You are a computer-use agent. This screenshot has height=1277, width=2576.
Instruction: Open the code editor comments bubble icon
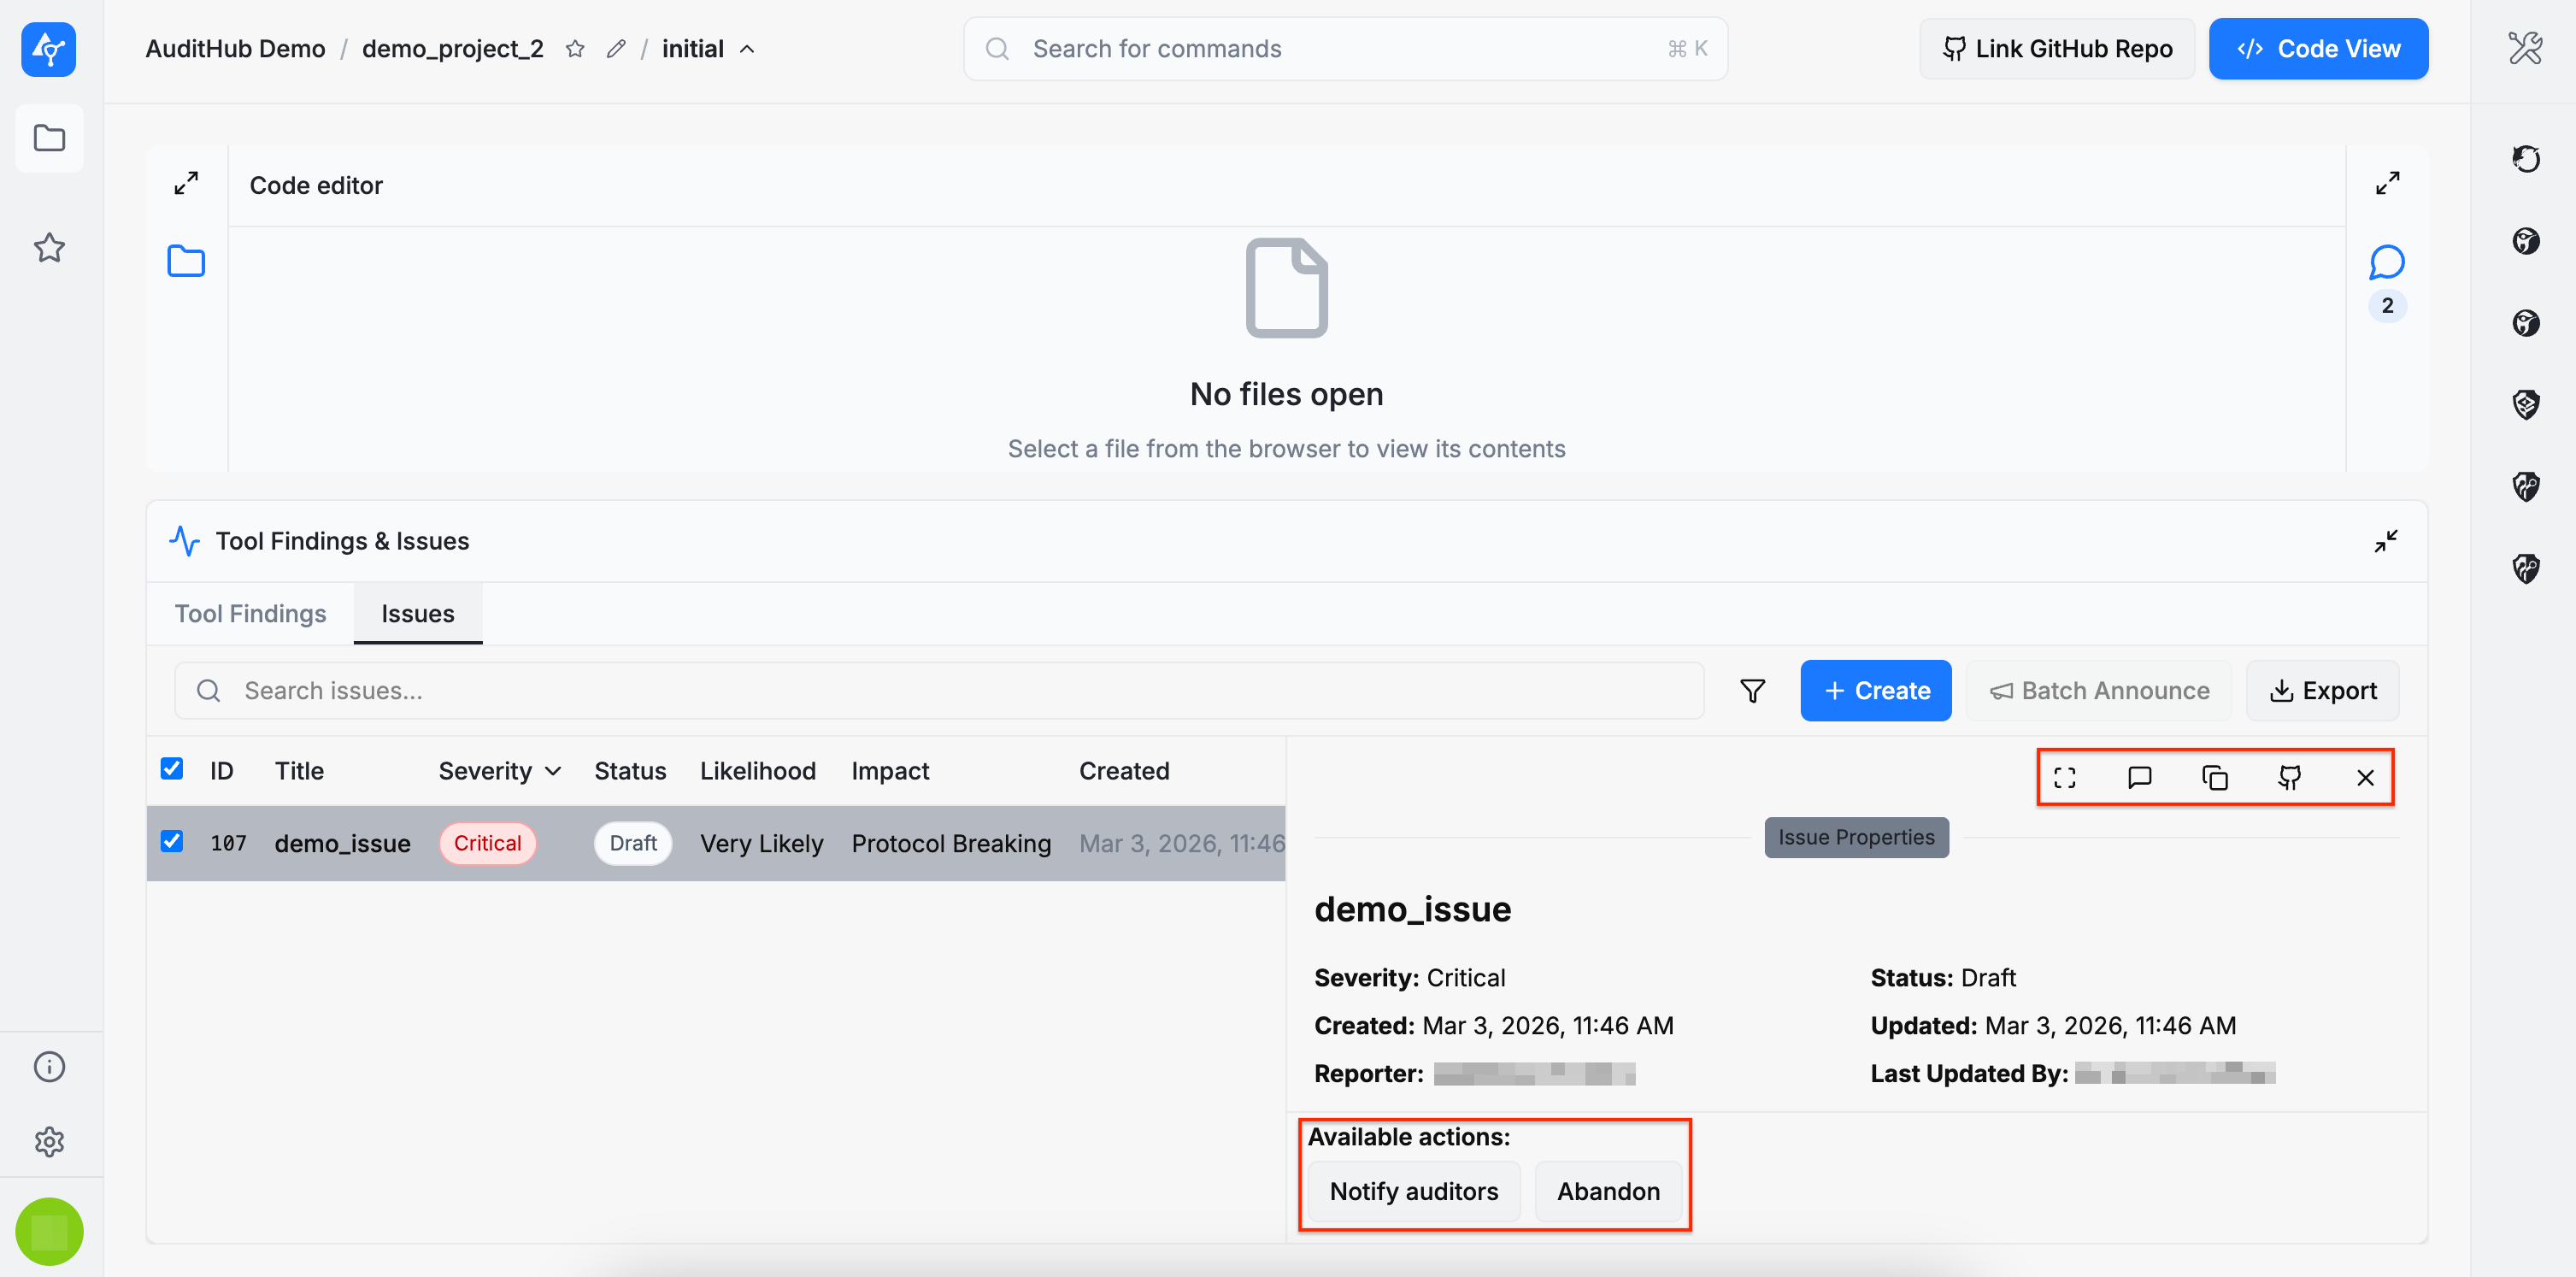2386,263
